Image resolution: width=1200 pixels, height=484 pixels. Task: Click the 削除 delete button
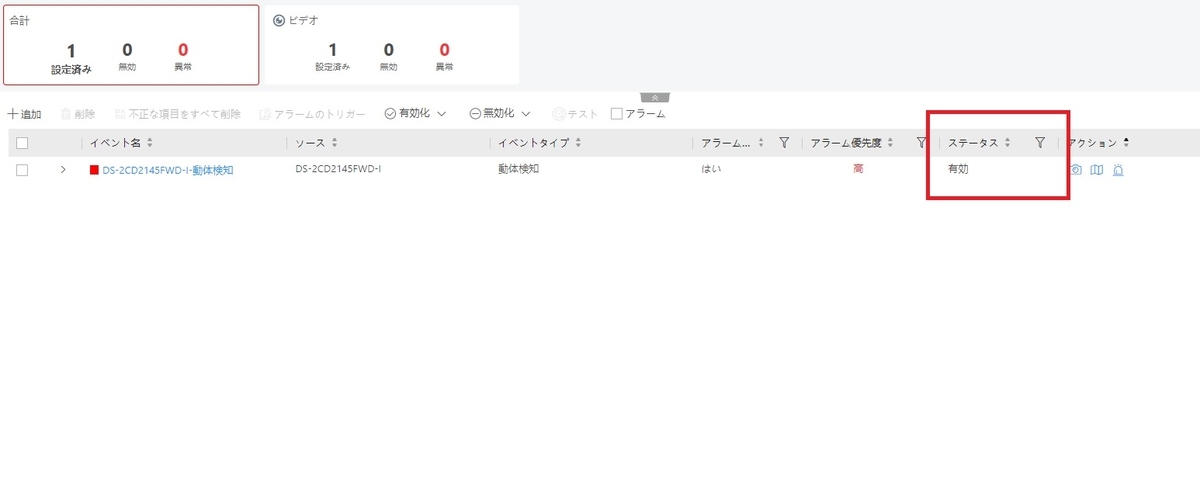(78, 114)
